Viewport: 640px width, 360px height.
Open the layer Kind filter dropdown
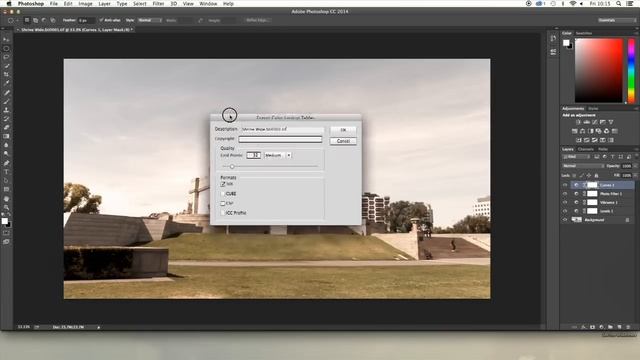[576, 157]
